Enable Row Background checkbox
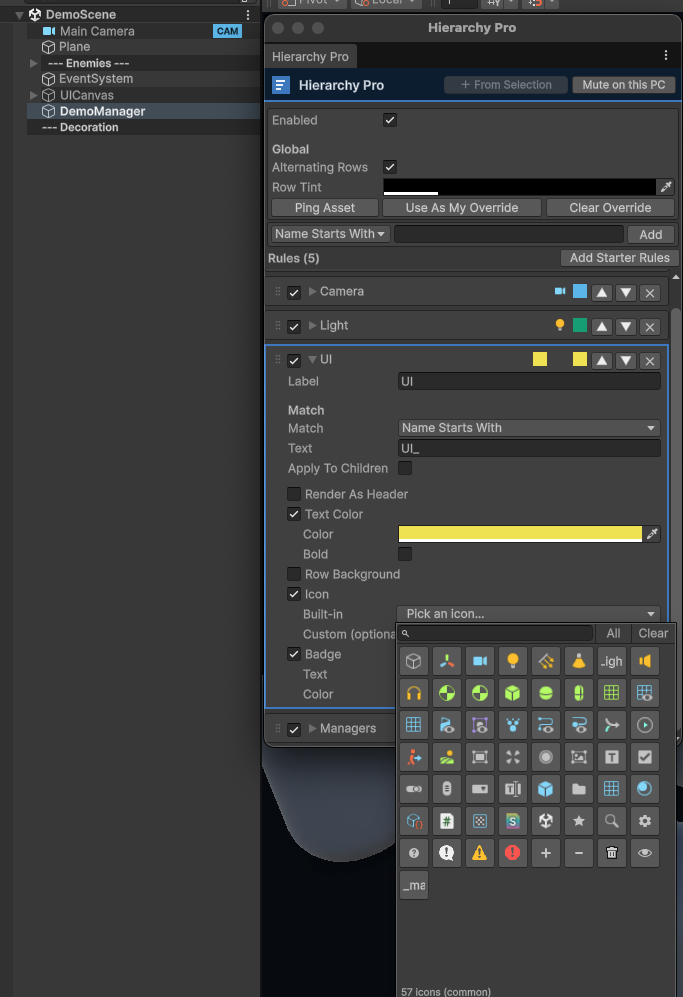The height and width of the screenshot is (997, 683). click(294, 574)
